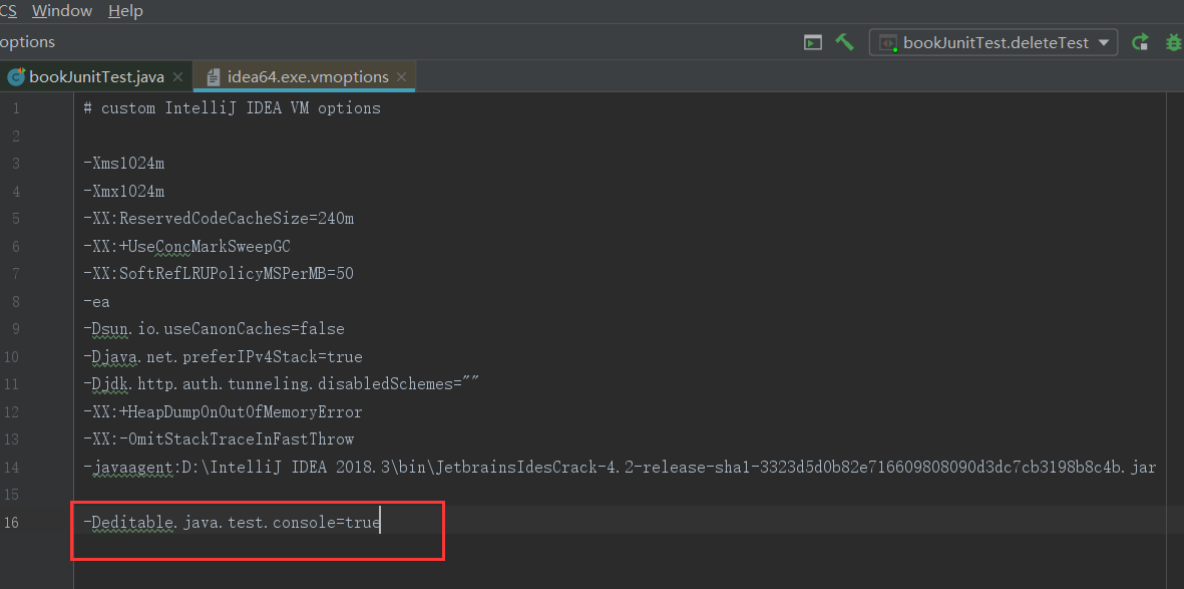Open bookJunitTest.deleteTest run configuration dropdown
Viewport: 1184px width, 589px height.
tap(993, 42)
